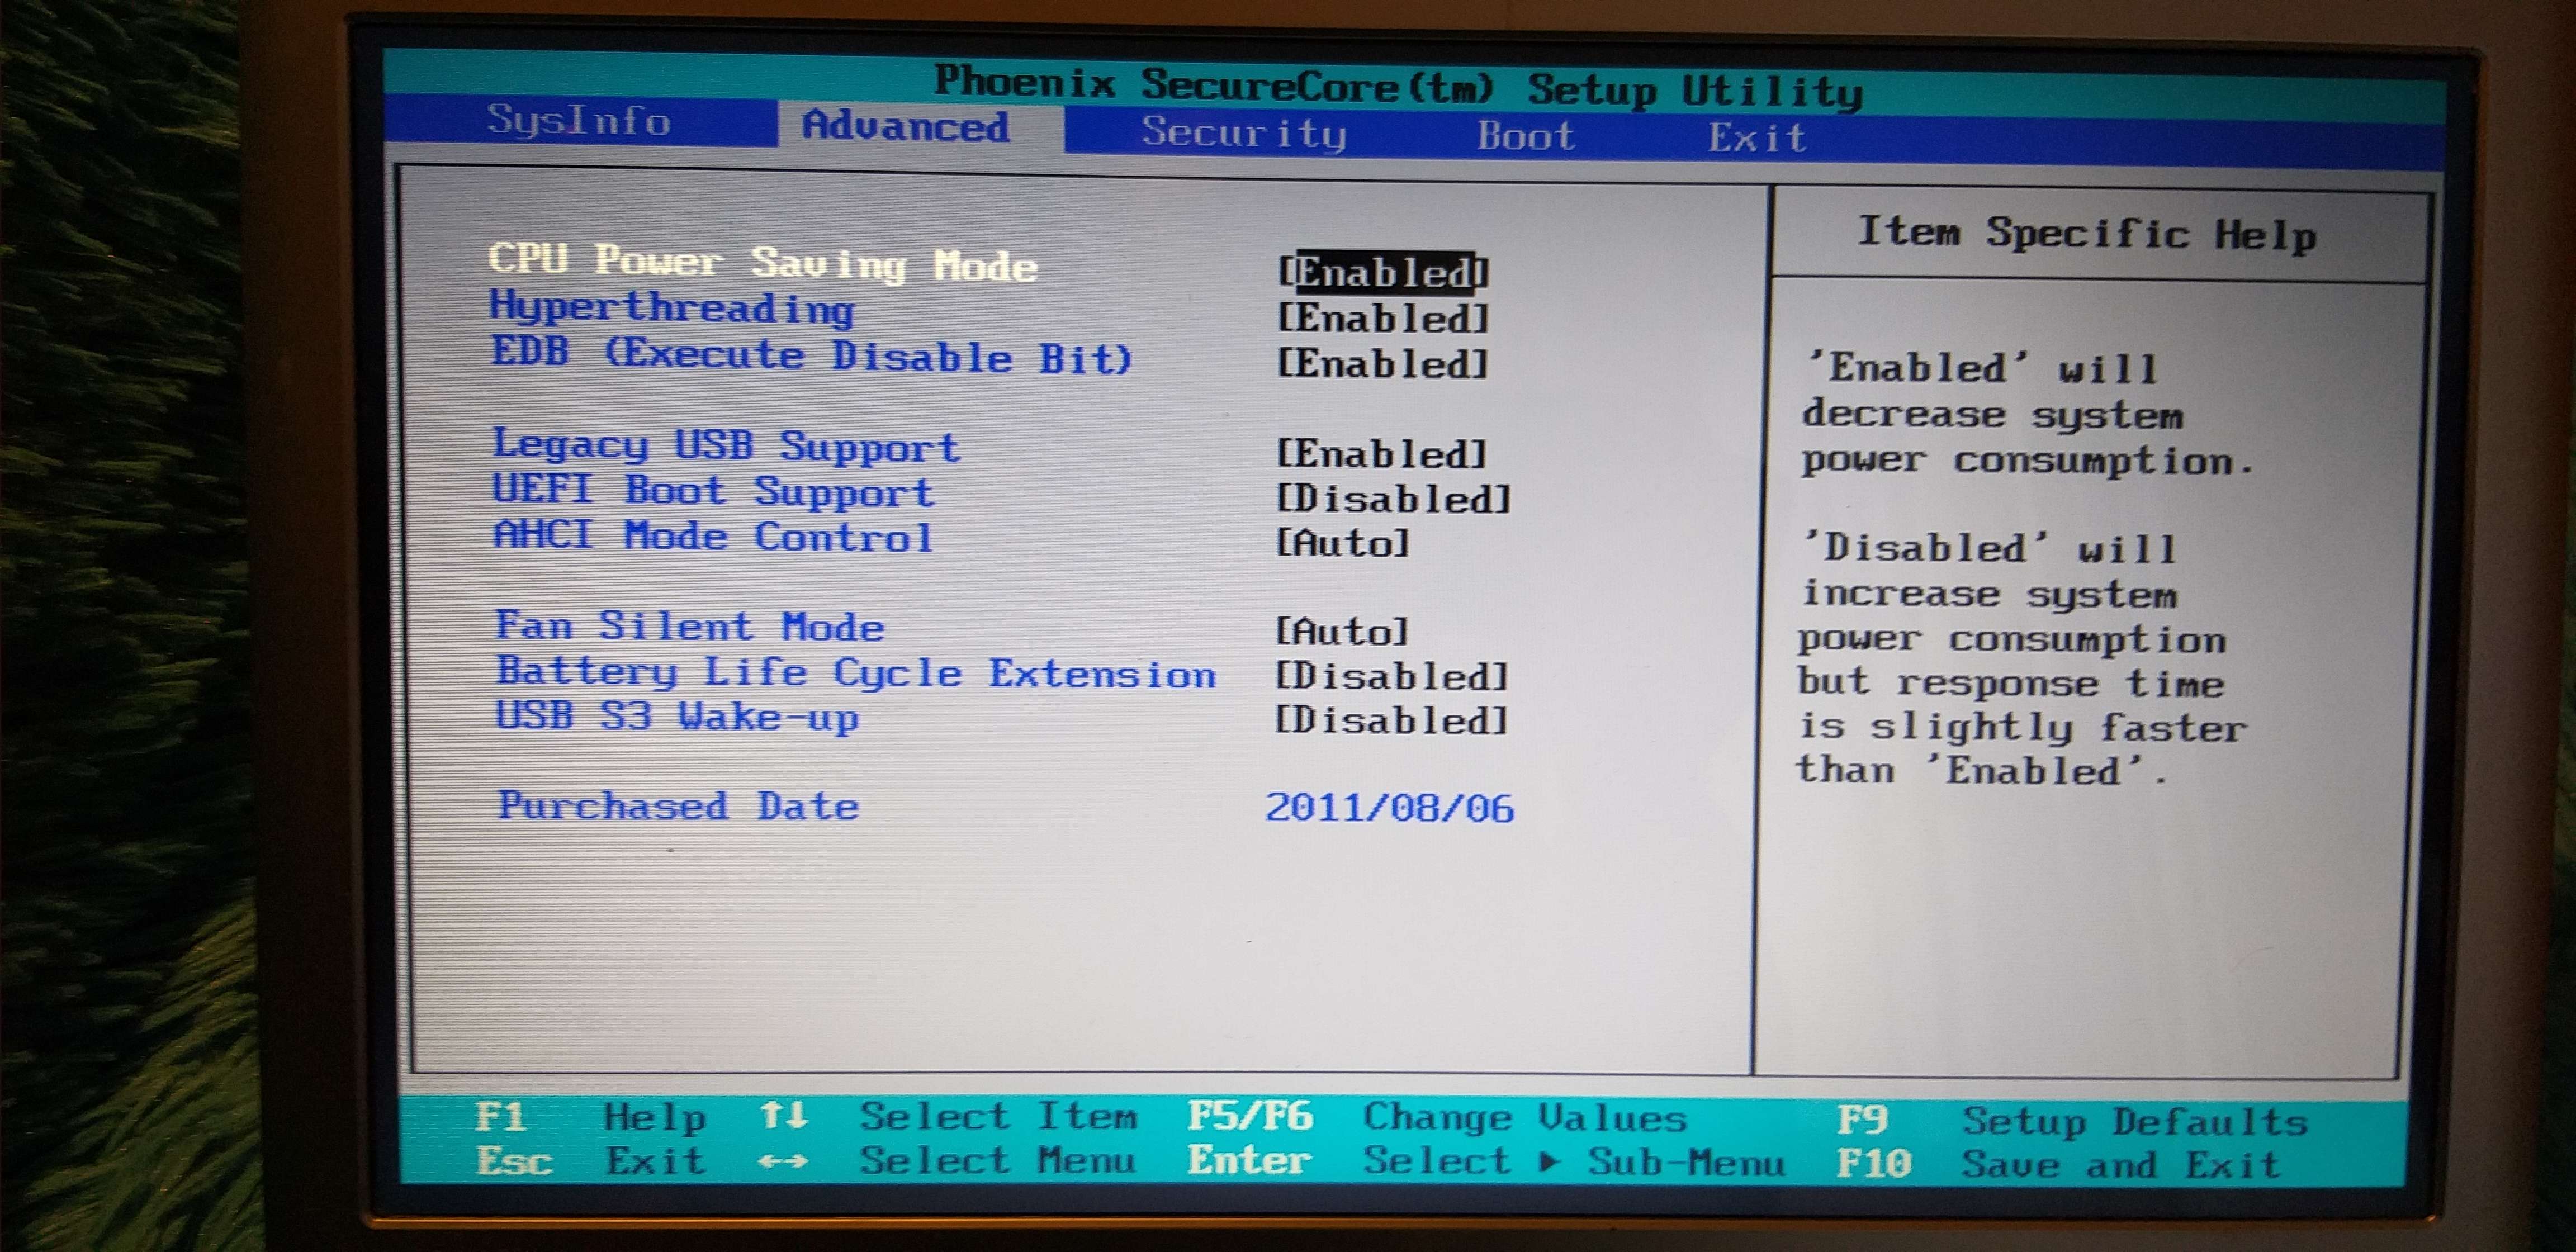Click the Esc Exit key hint

(591, 1160)
